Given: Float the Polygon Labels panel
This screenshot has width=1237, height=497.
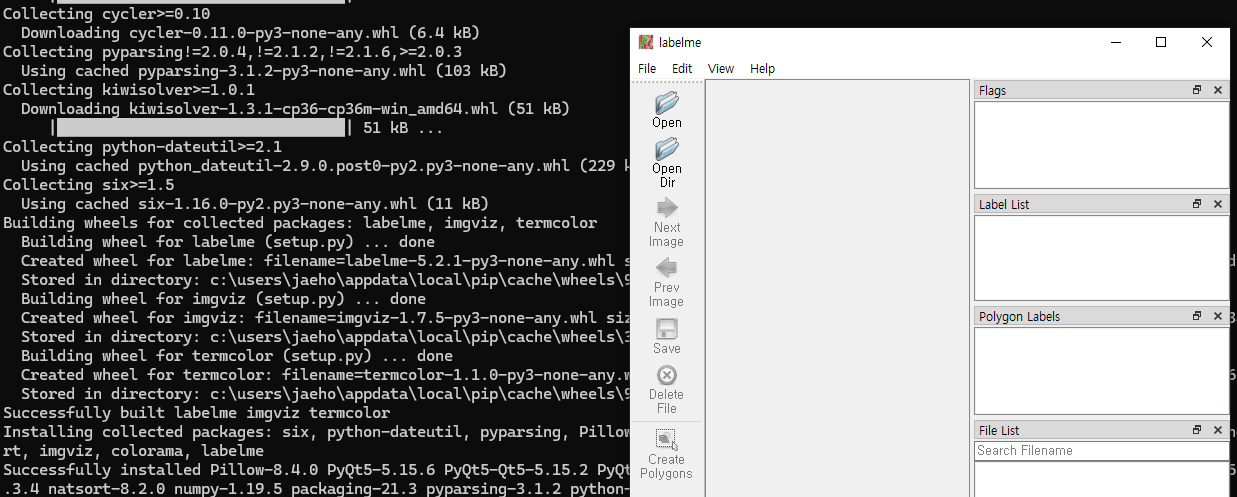Looking at the screenshot, I should point(1197,316).
